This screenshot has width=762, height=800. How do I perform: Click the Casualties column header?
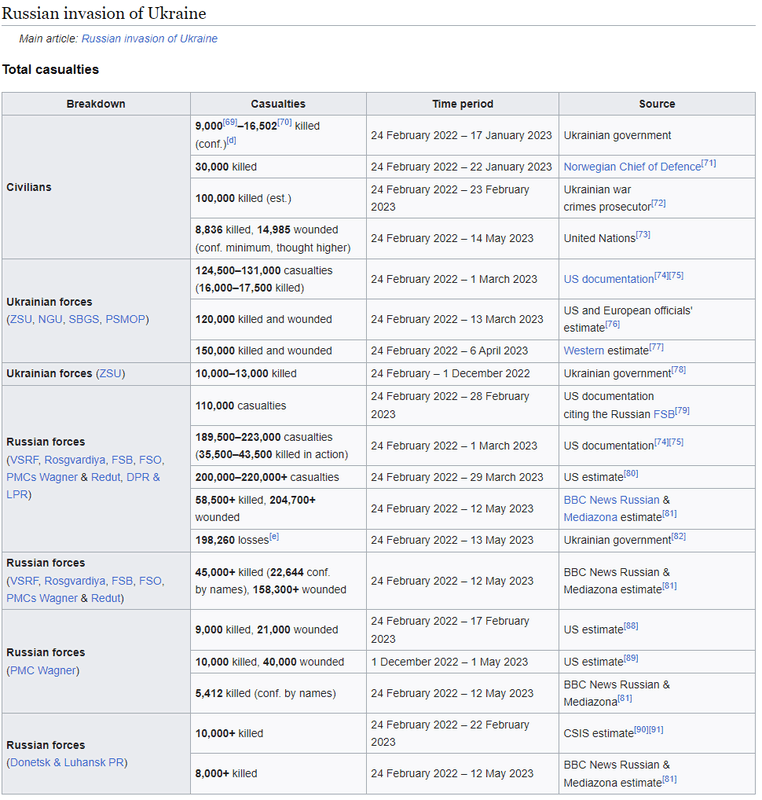pyautogui.click(x=278, y=104)
